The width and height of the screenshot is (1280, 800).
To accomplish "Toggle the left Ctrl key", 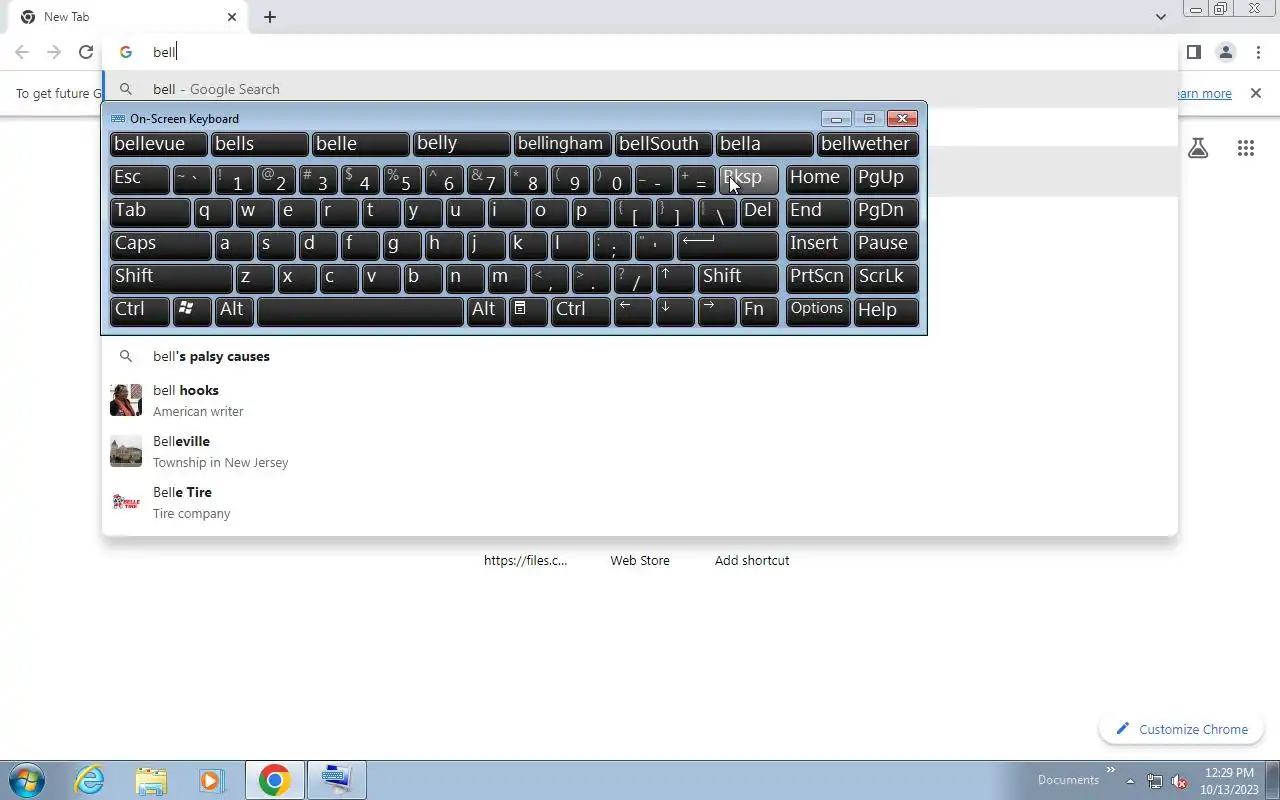I will [x=139, y=311].
